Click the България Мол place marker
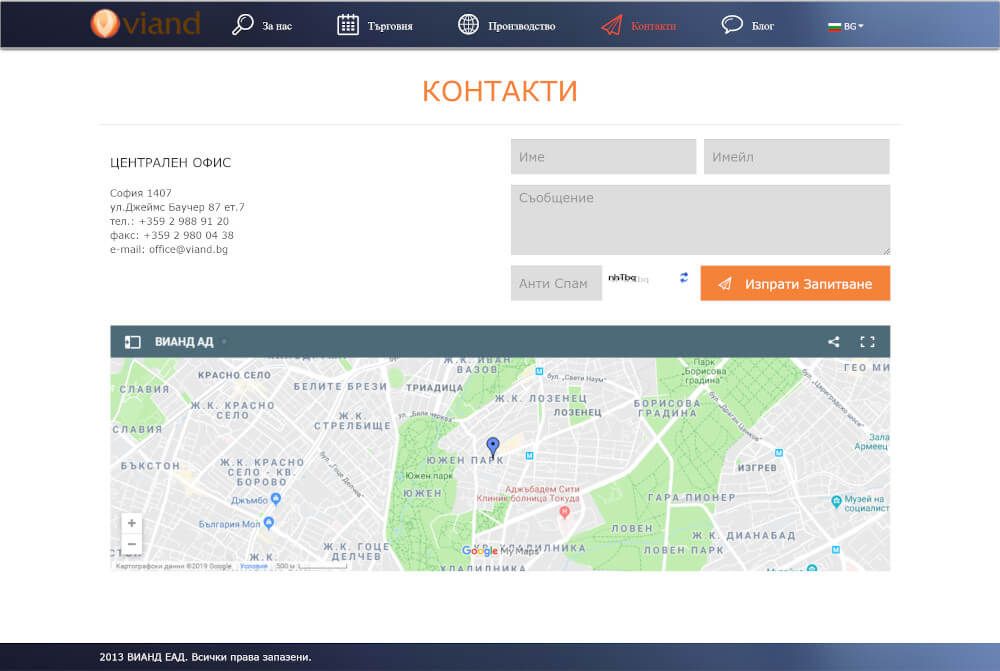The image size is (1000, 671). (268, 523)
